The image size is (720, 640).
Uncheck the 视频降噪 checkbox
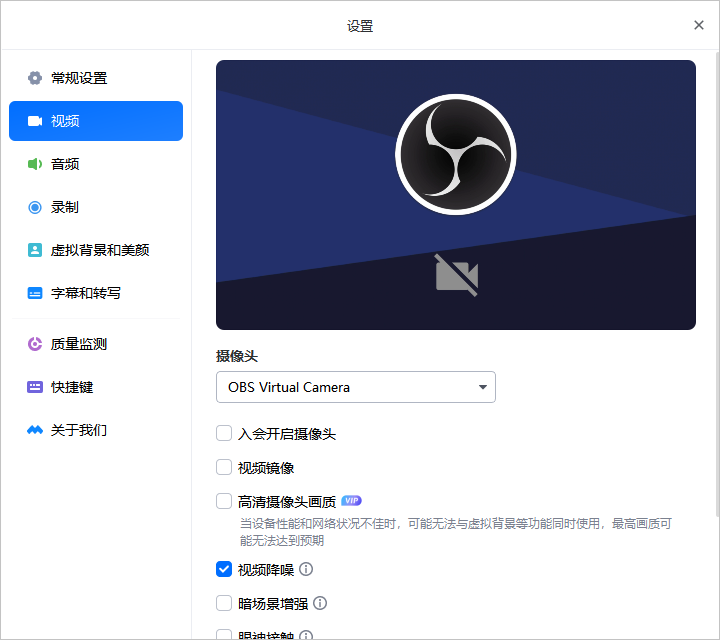pyautogui.click(x=224, y=569)
